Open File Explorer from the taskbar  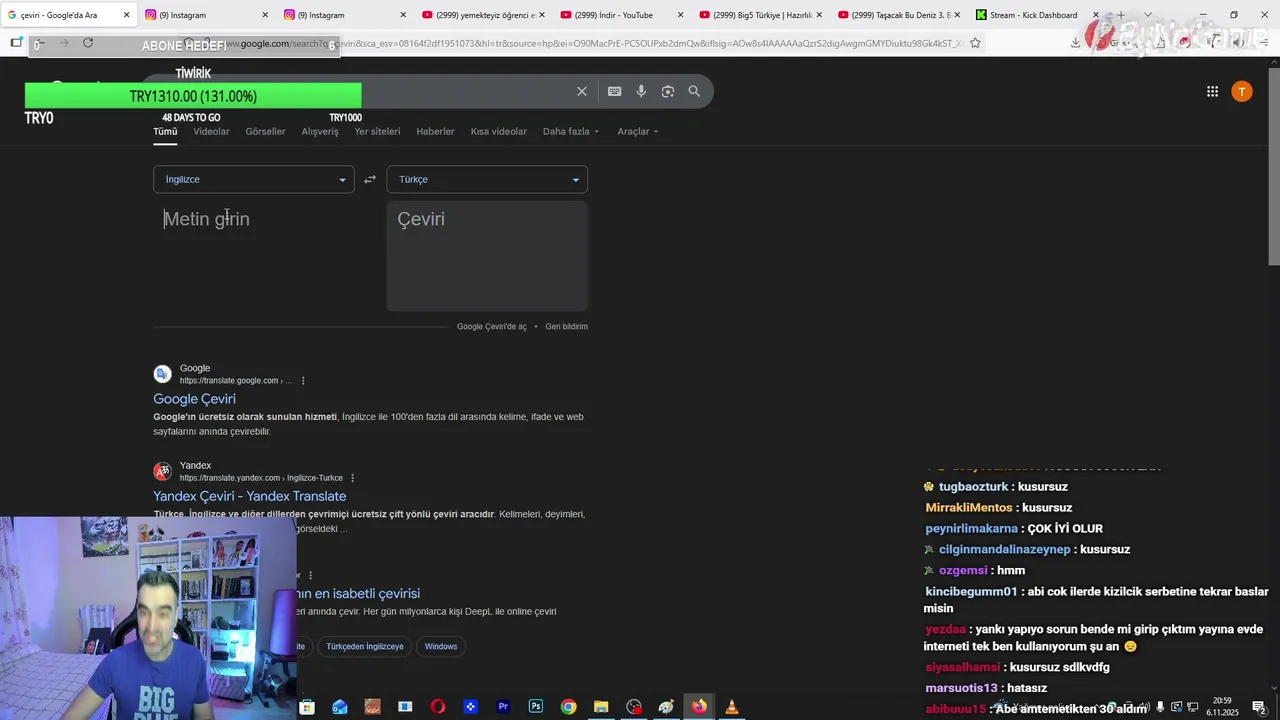[601, 707]
